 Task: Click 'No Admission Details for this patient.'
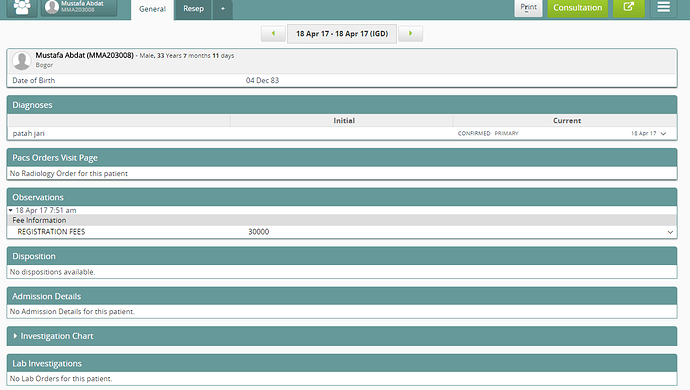(x=72, y=312)
